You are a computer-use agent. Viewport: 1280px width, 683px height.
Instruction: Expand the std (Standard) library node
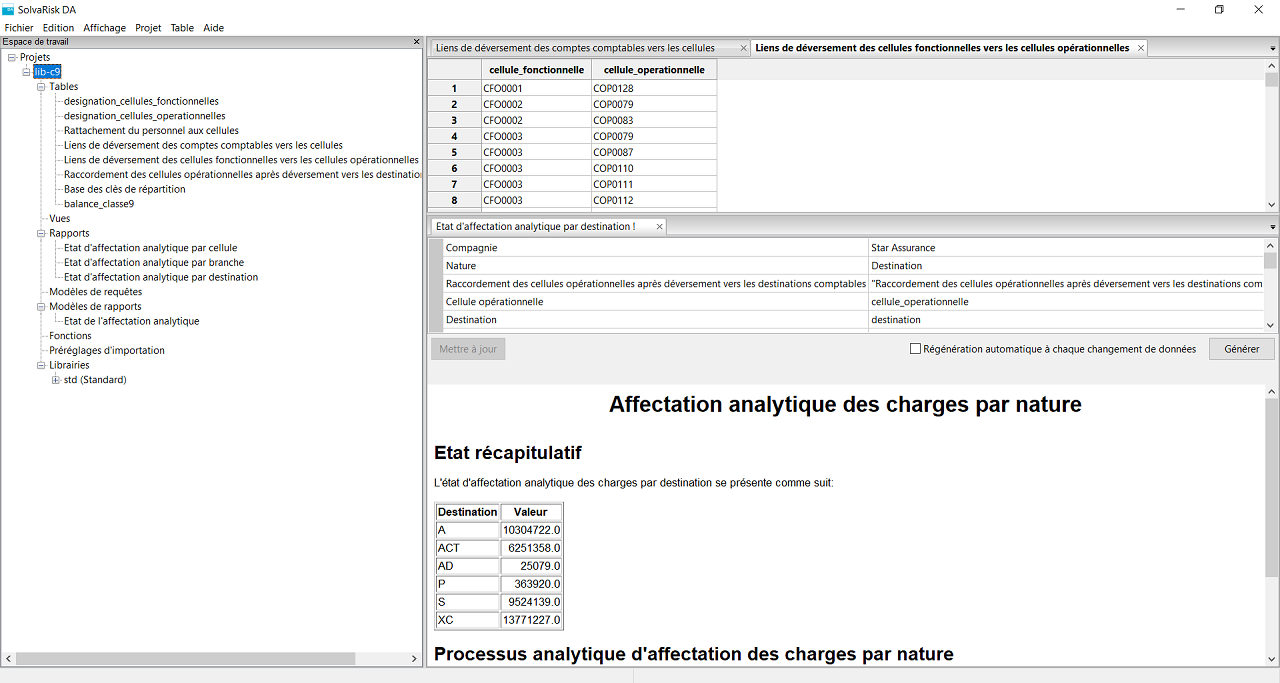tap(56, 380)
